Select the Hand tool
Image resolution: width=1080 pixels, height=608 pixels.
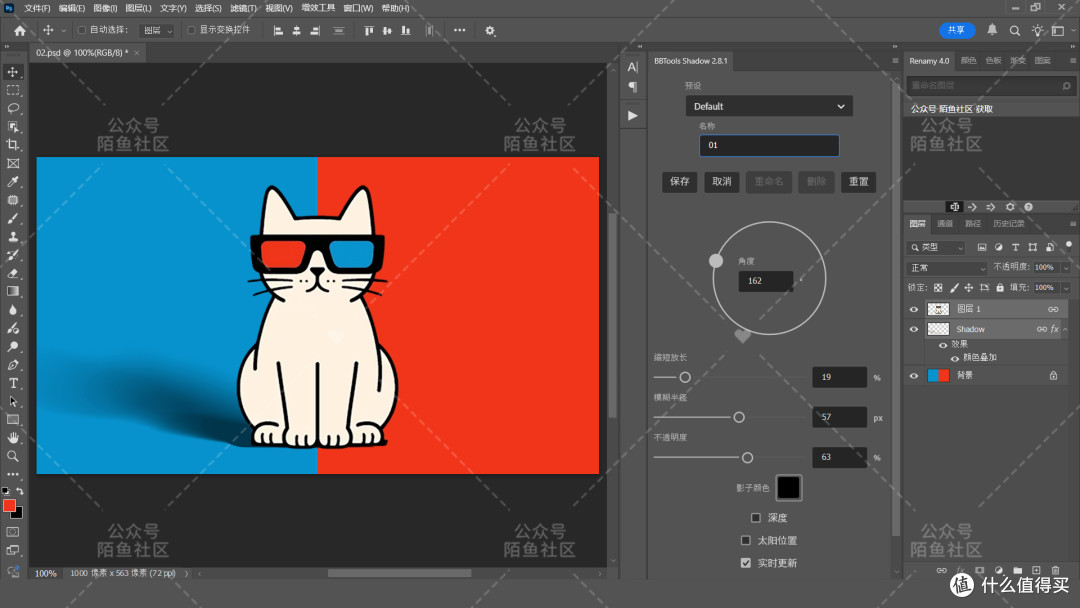[13, 438]
